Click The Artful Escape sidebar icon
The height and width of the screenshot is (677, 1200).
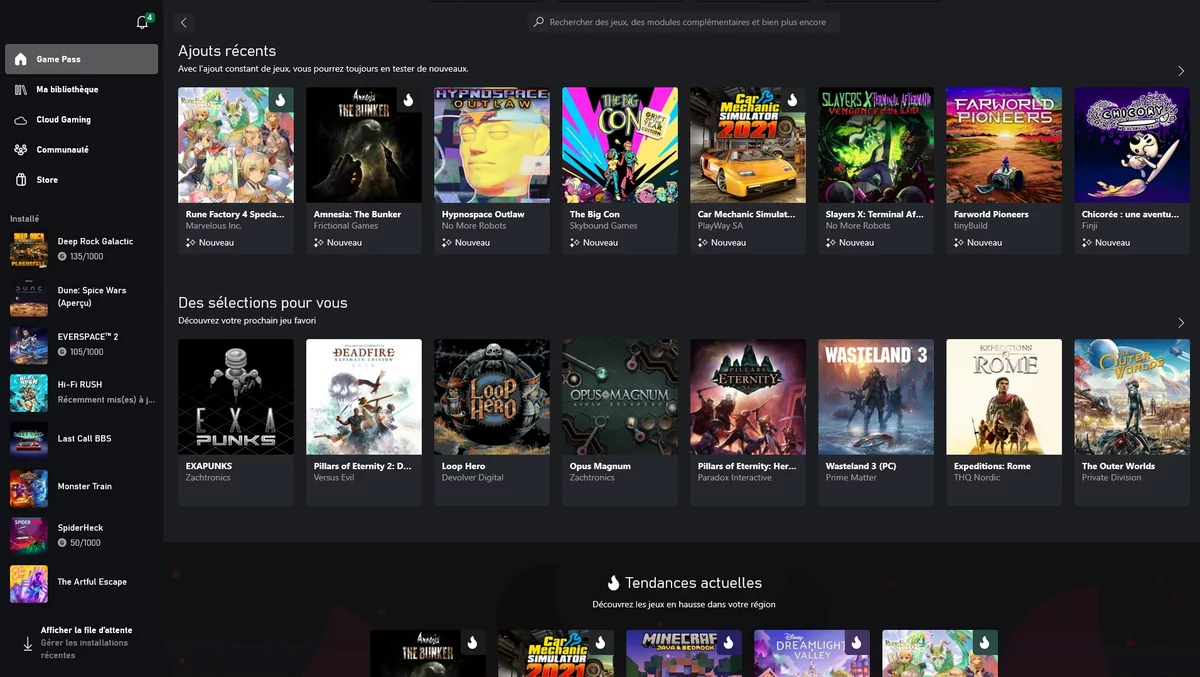(29, 583)
